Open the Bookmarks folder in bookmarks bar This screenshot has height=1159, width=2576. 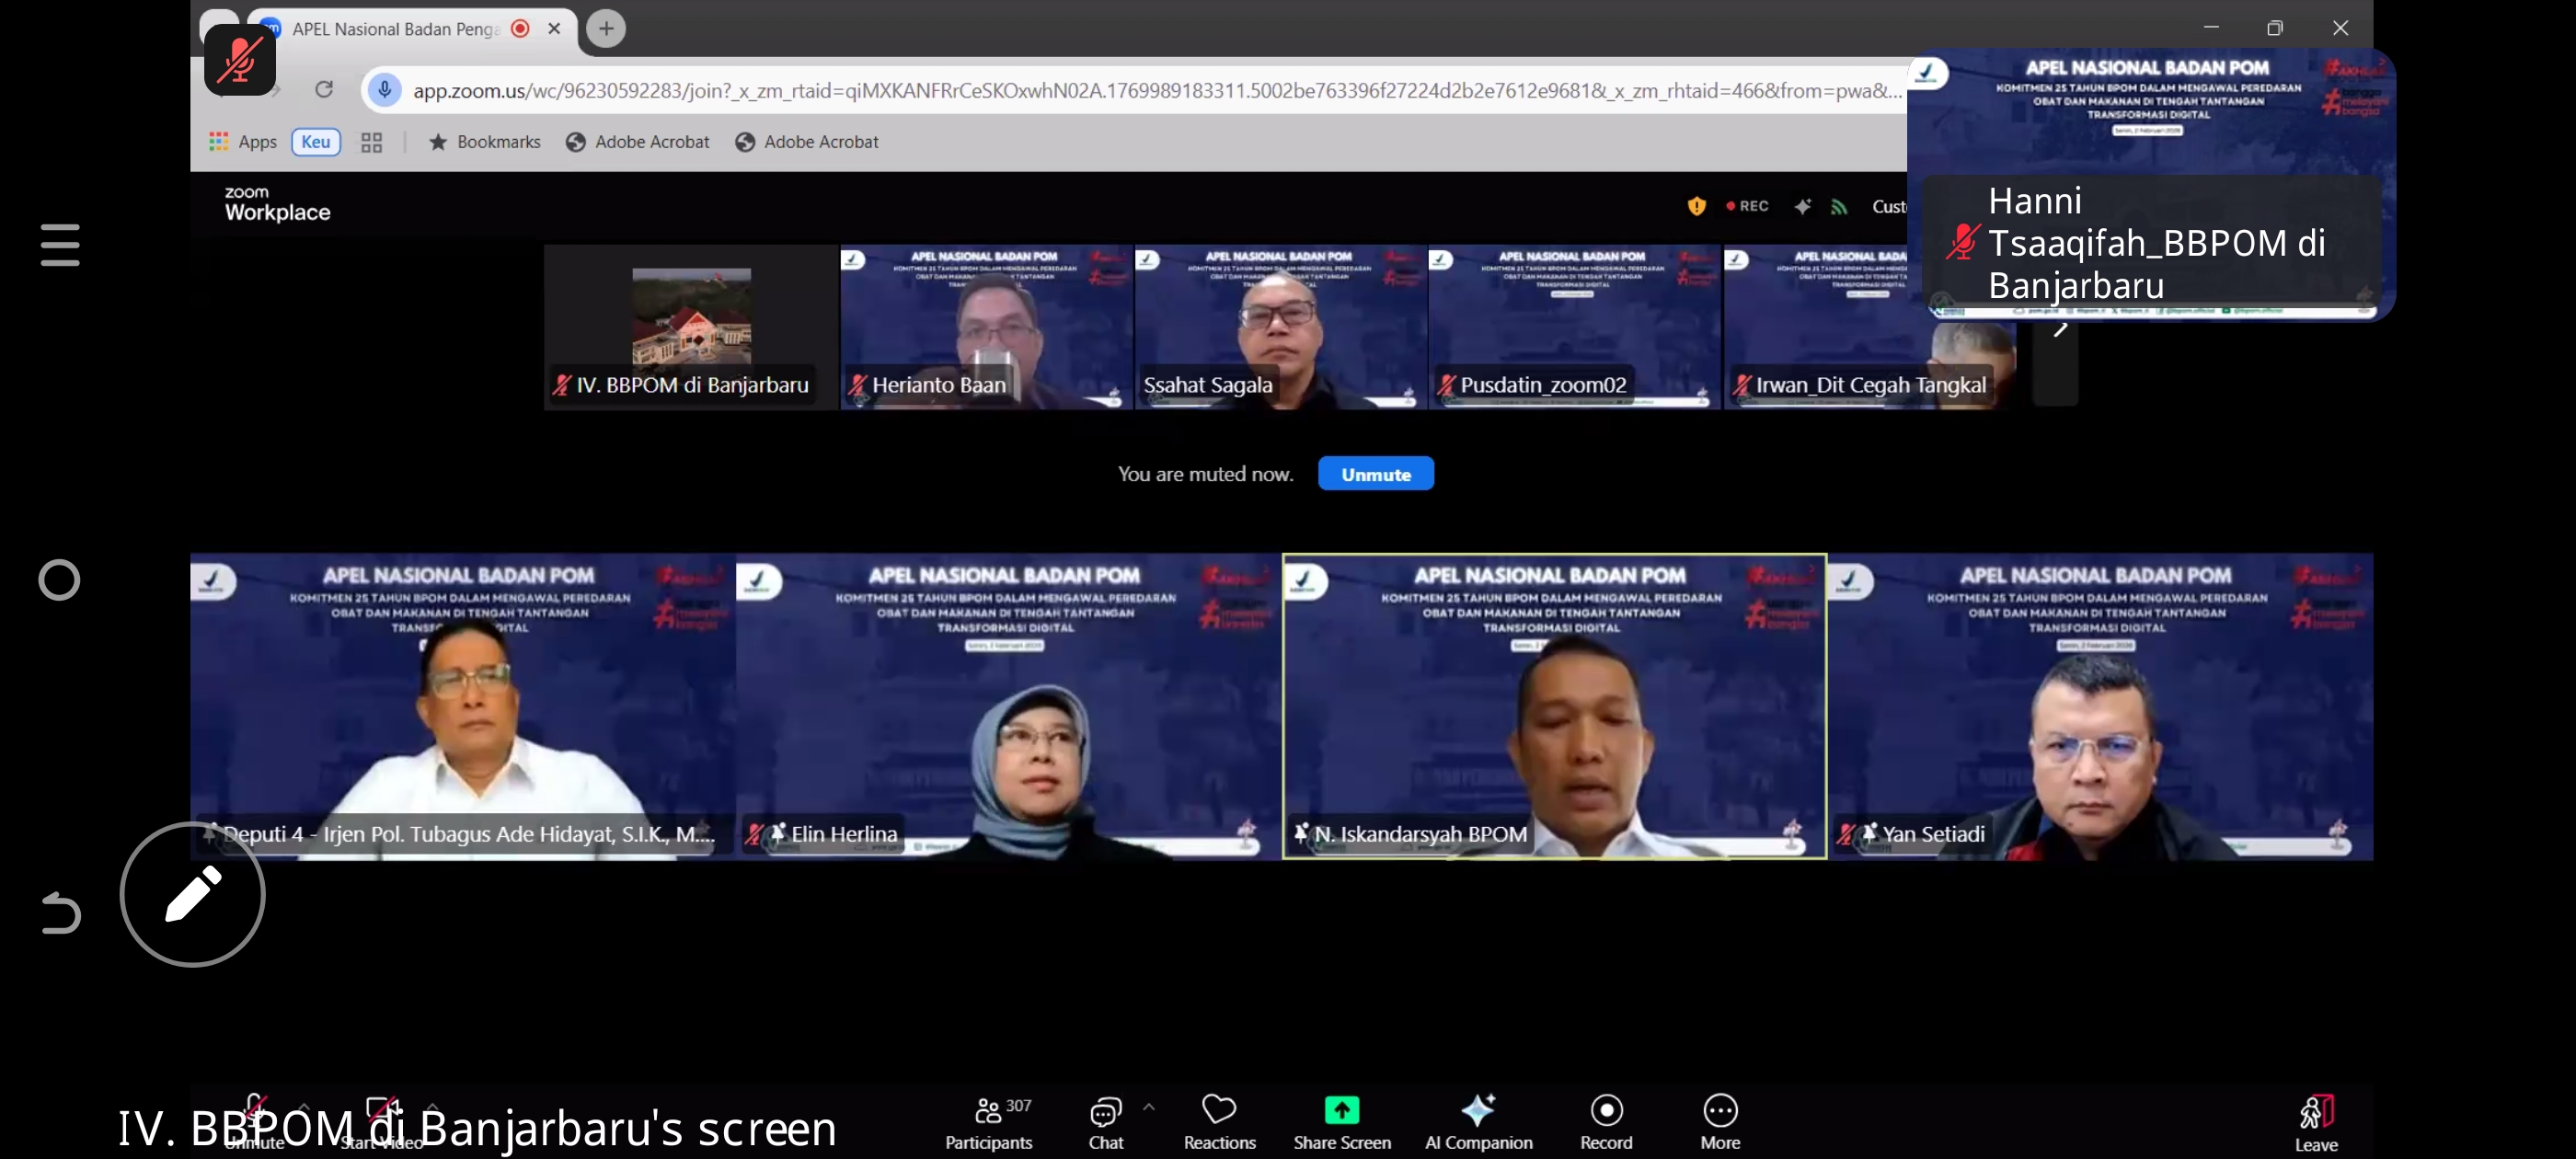(484, 142)
